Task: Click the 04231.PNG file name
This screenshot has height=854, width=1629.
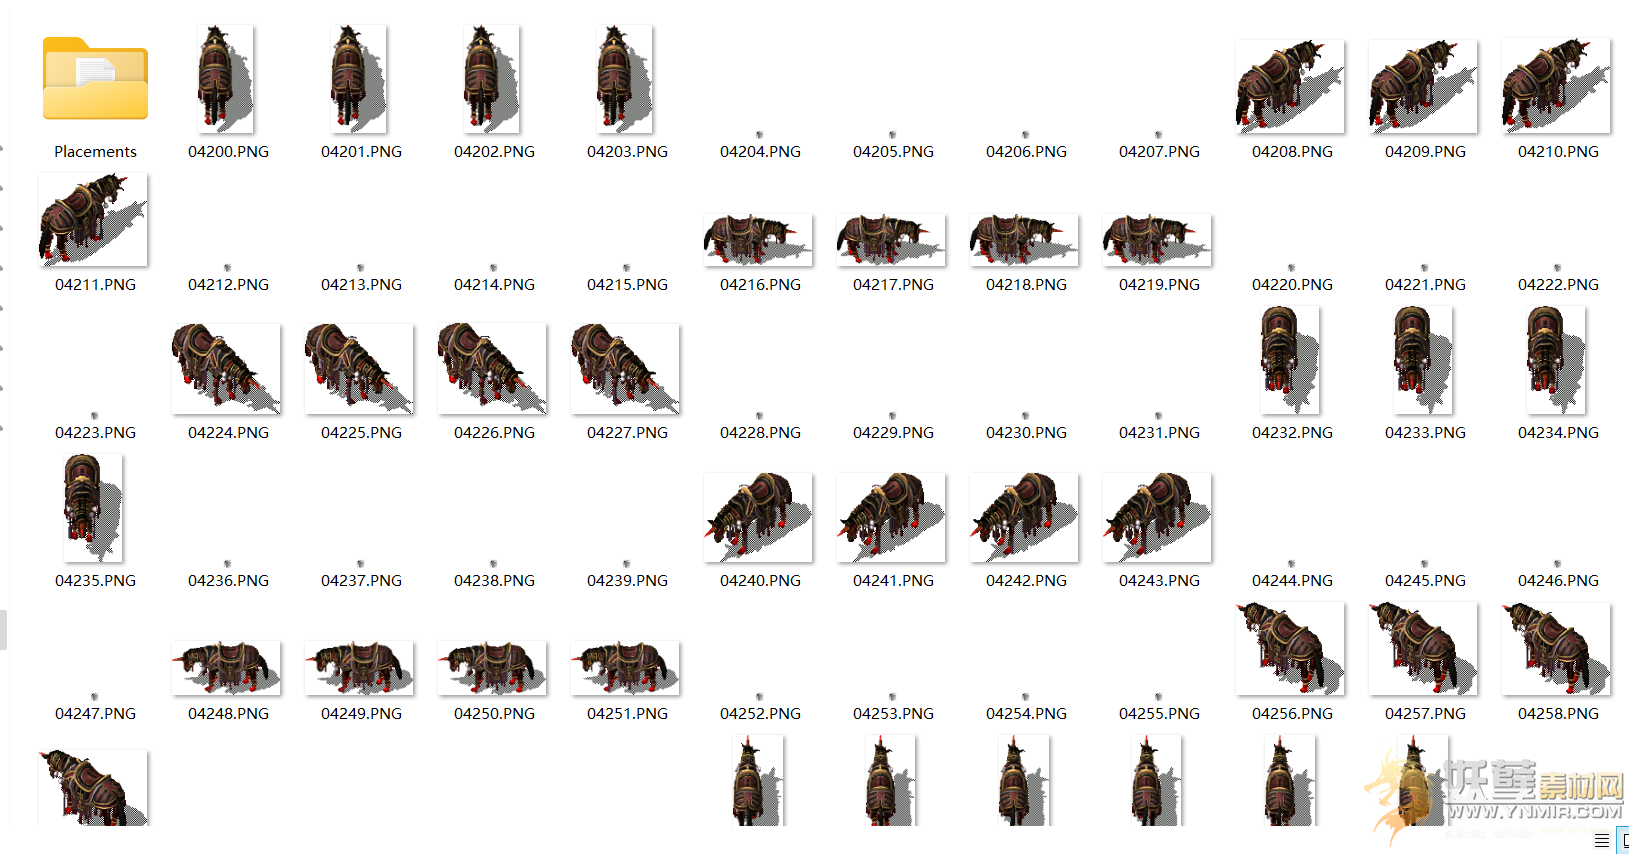Action: [1159, 433]
